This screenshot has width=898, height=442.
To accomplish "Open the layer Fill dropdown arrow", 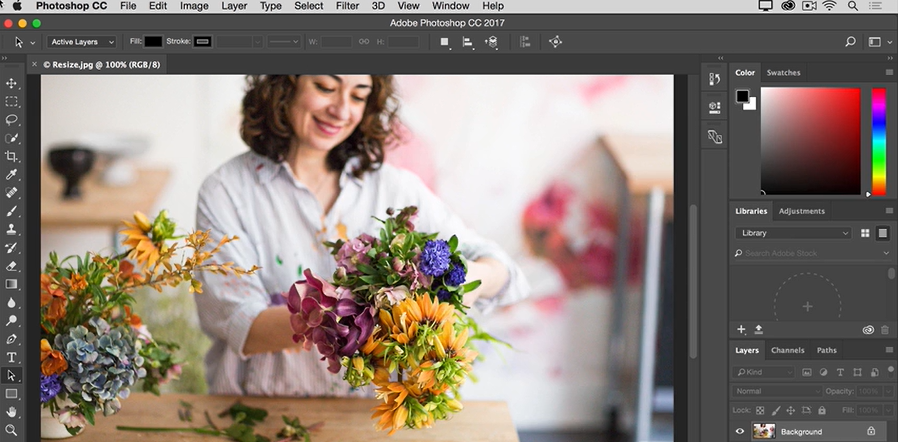I will (x=888, y=411).
